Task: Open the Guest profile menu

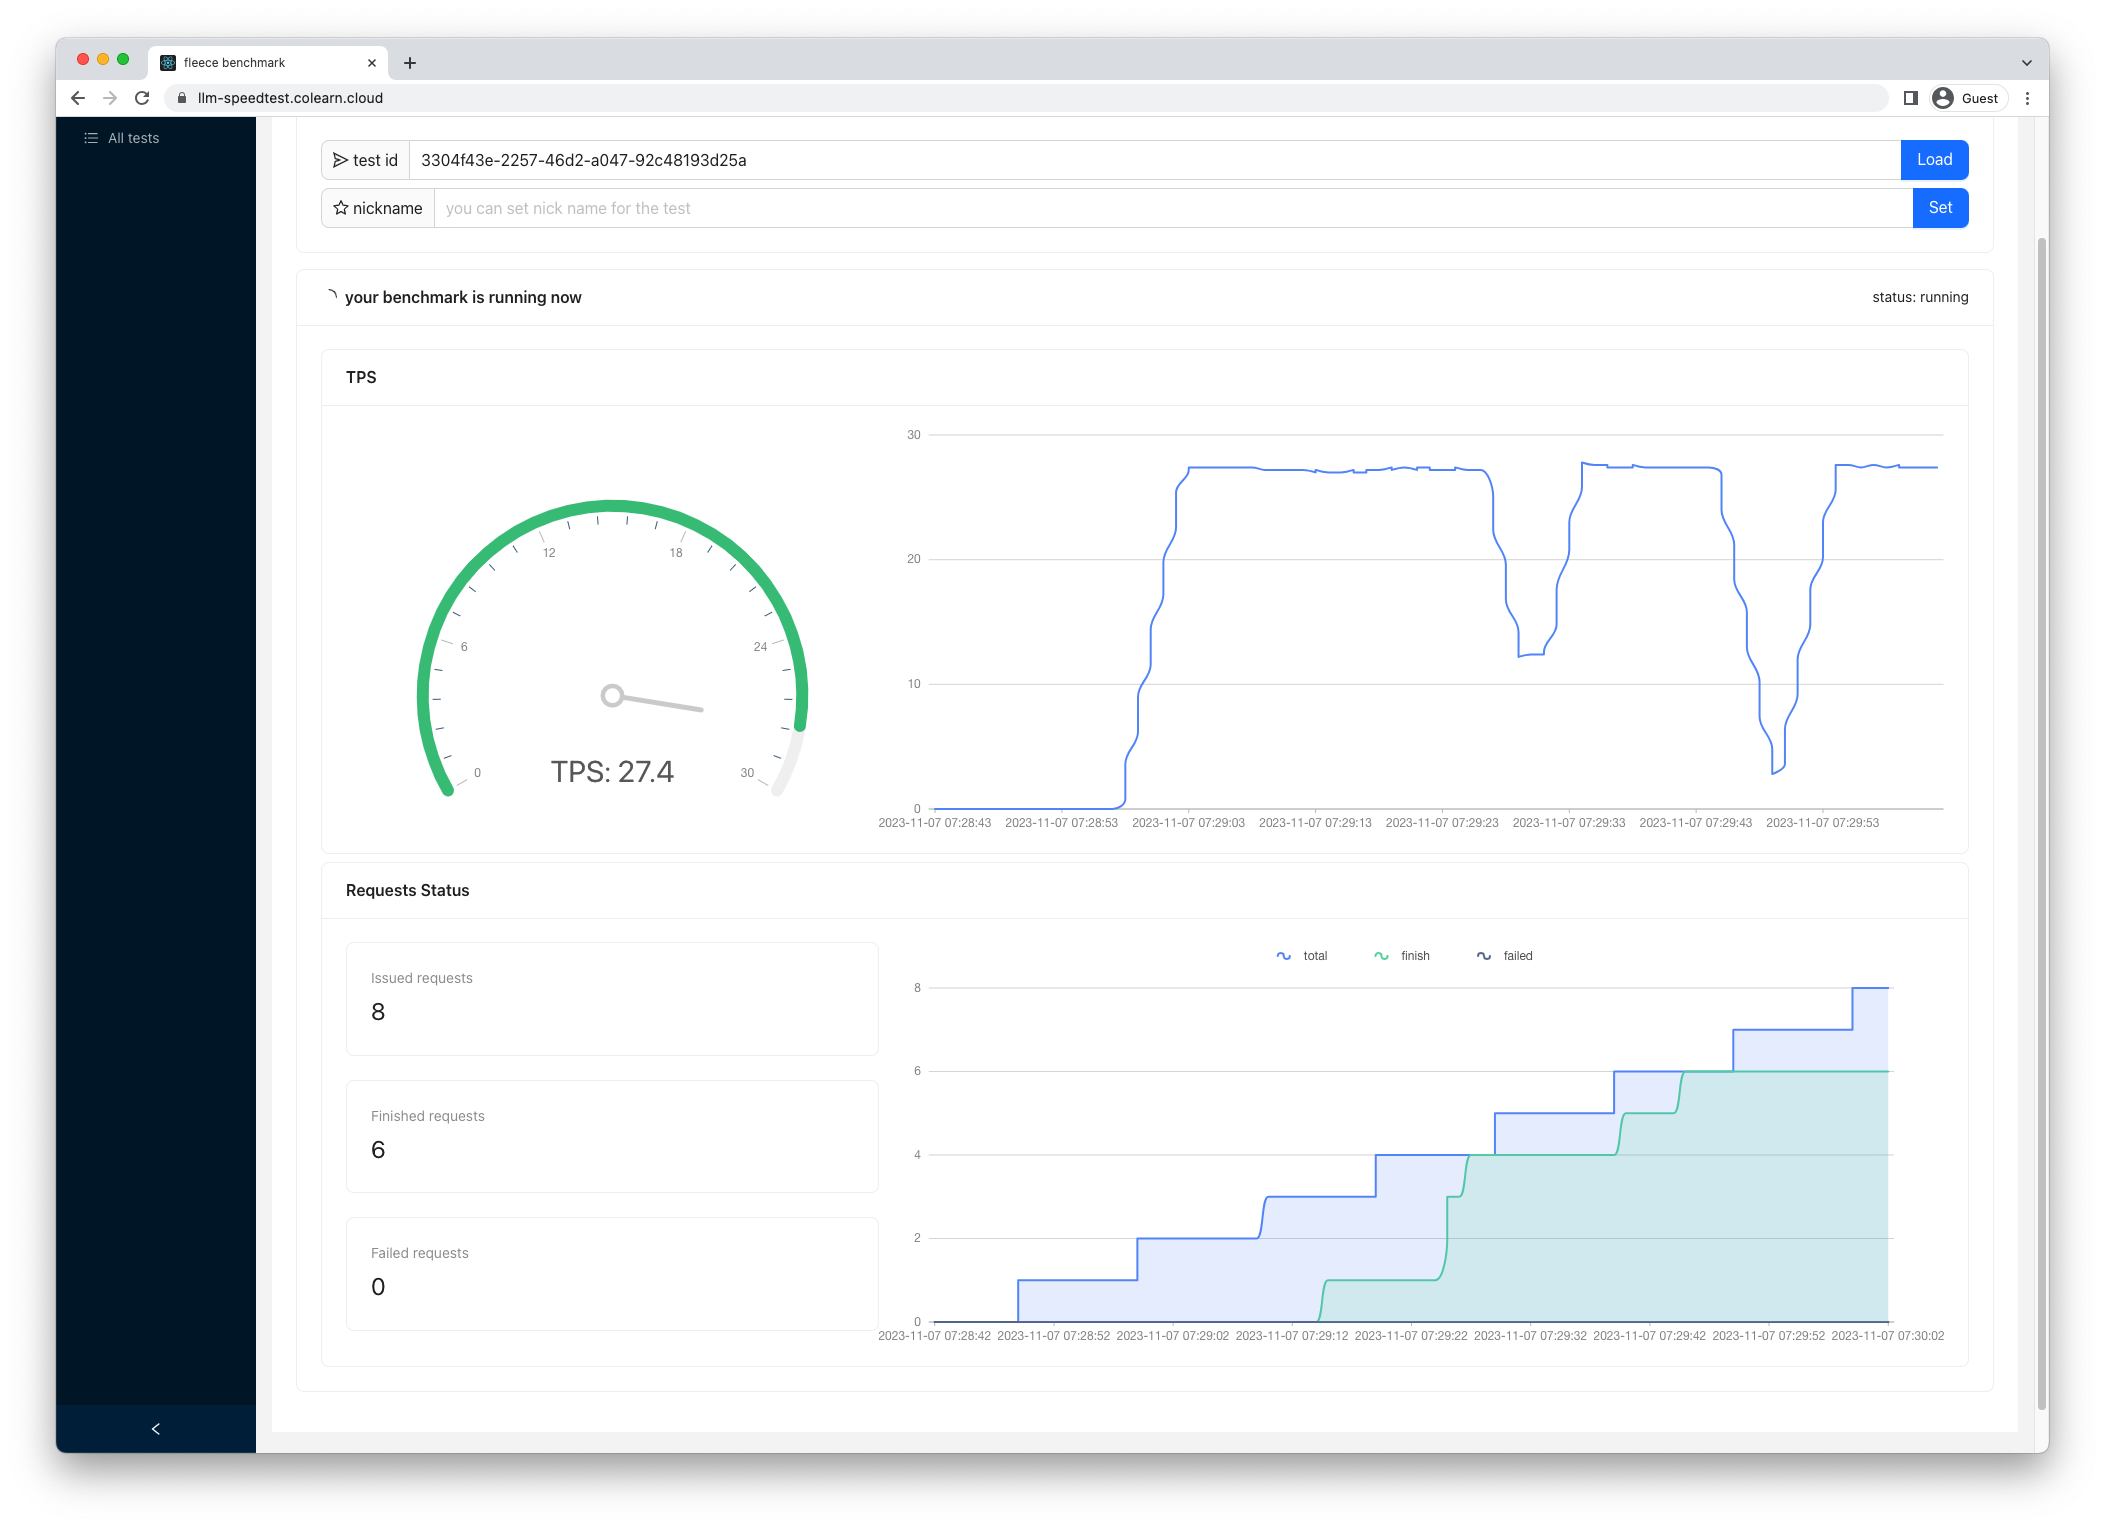Action: (x=1967, y=98)
